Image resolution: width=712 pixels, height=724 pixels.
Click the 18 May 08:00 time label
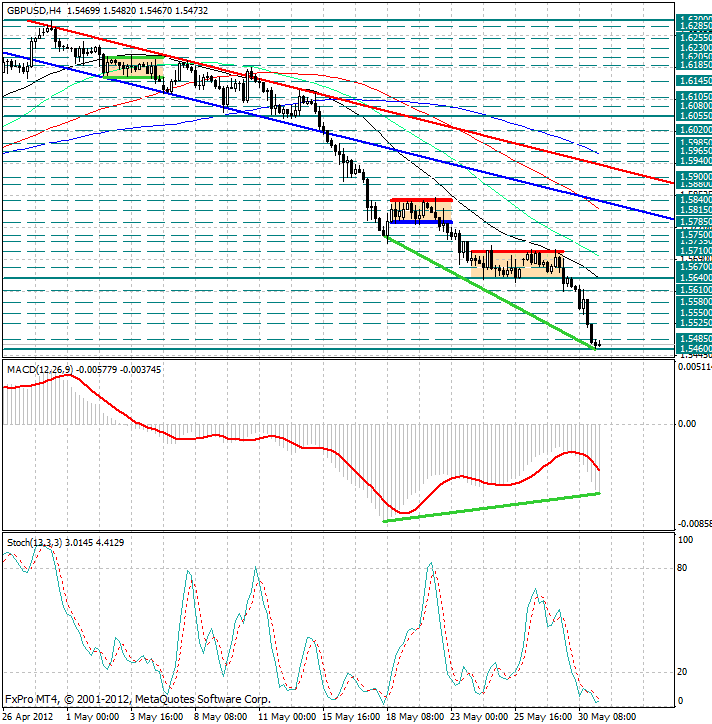(x=416, y=717)
